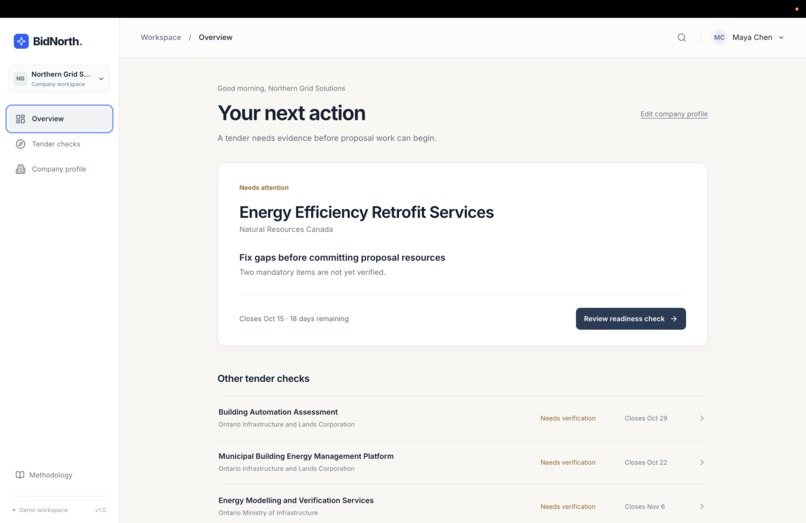Open Company profile in sidebar

60,169
